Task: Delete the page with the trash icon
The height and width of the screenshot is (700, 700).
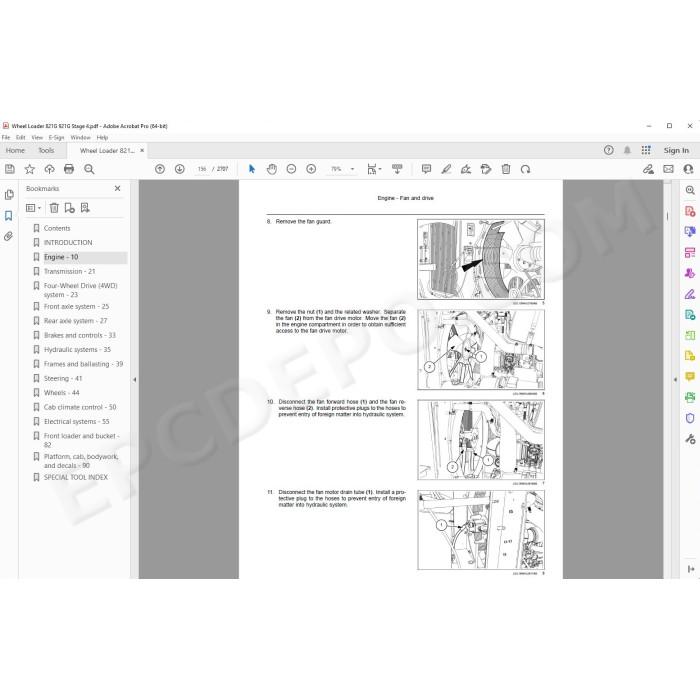Action: (506, 169)
